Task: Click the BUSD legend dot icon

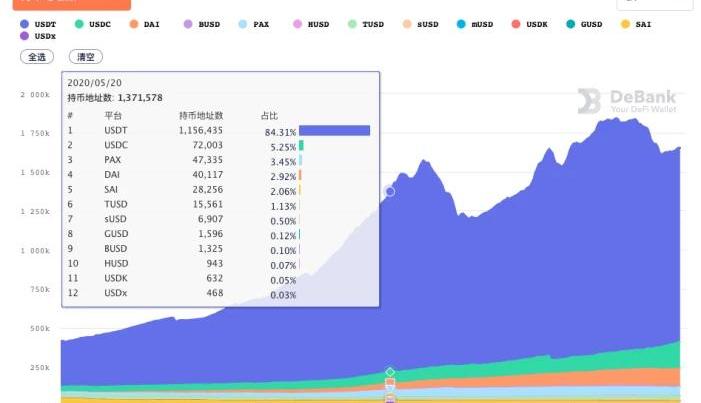Action: pyautogui.click(x=187, y=23)
